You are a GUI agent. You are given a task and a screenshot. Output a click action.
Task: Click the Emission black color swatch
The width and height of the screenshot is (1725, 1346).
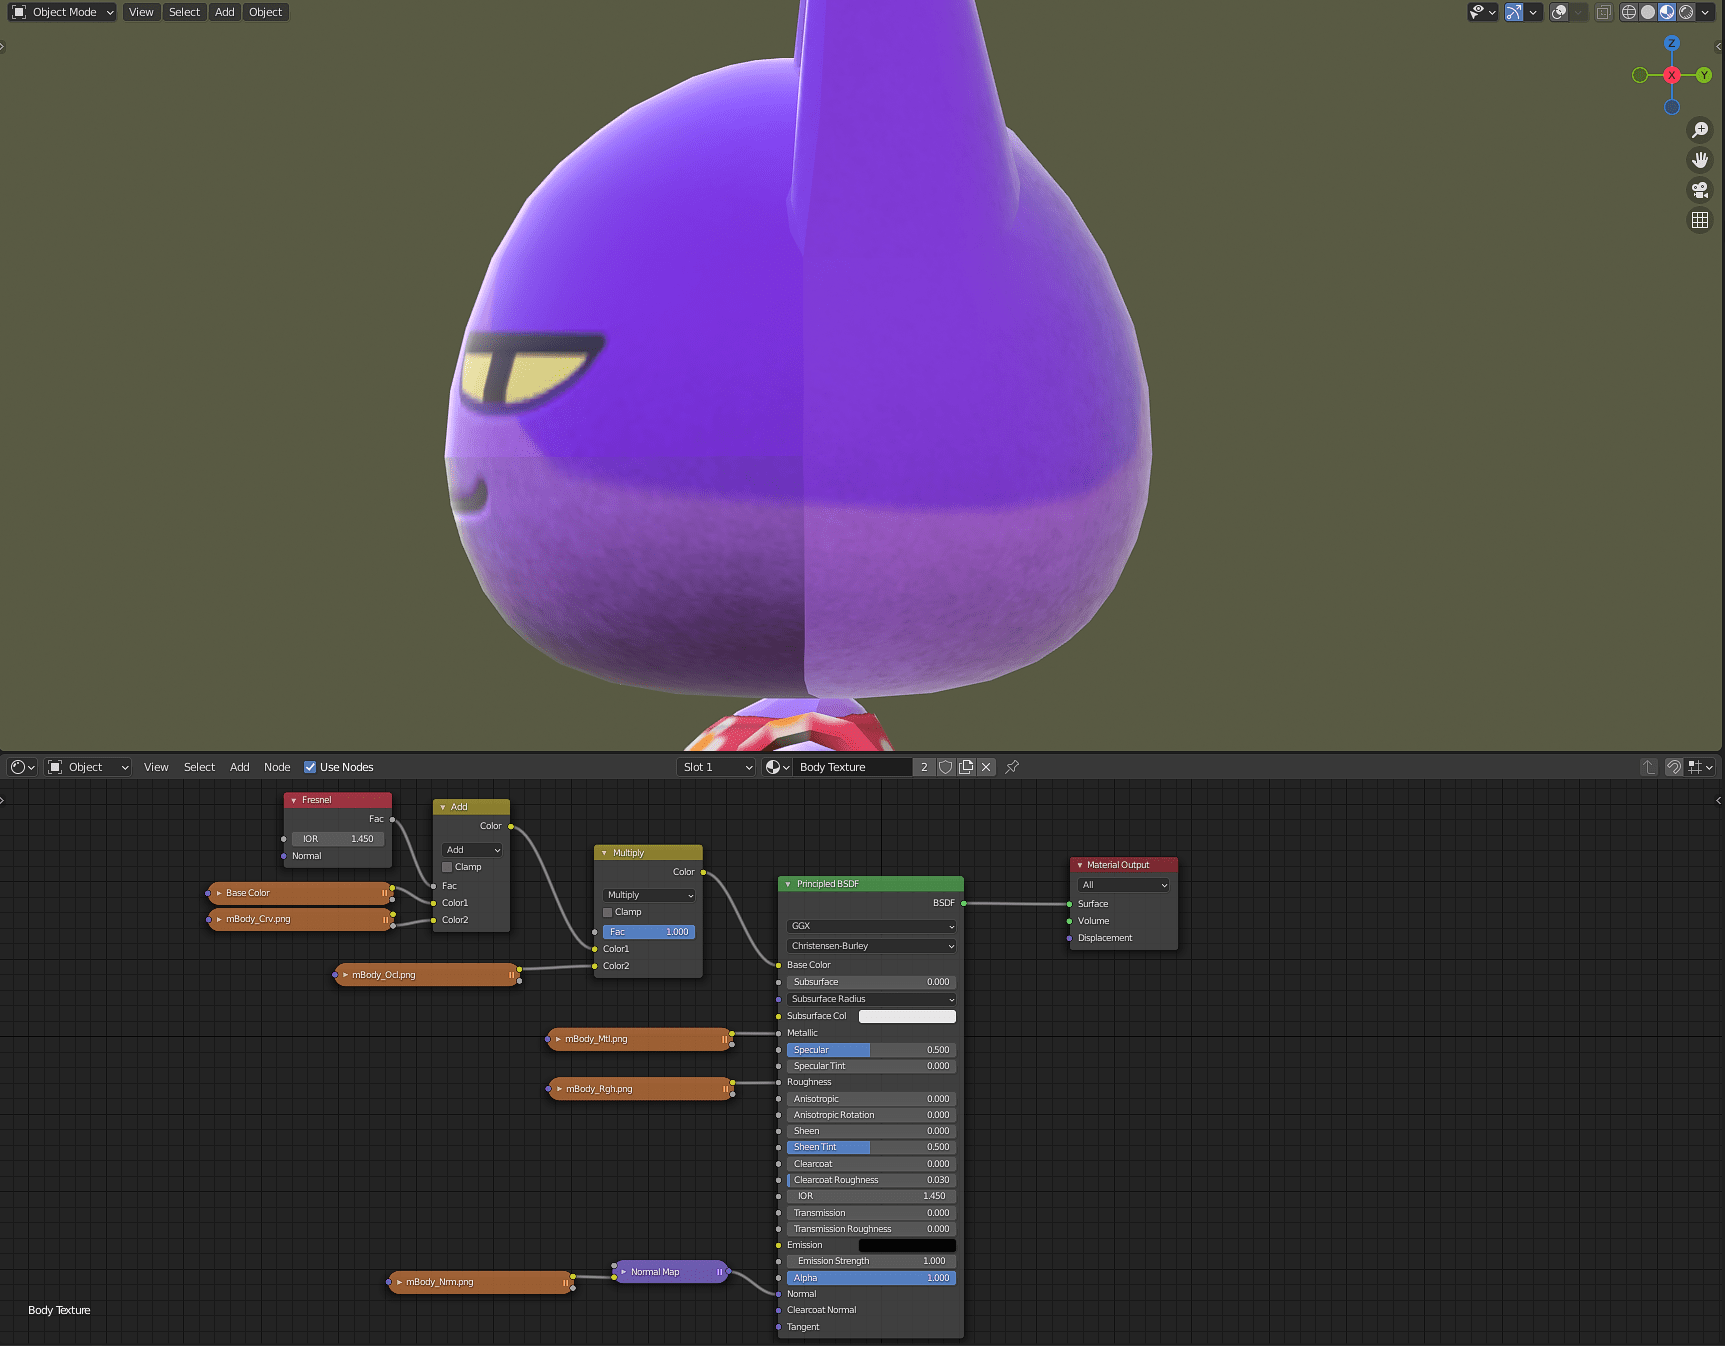point(907,1245)
